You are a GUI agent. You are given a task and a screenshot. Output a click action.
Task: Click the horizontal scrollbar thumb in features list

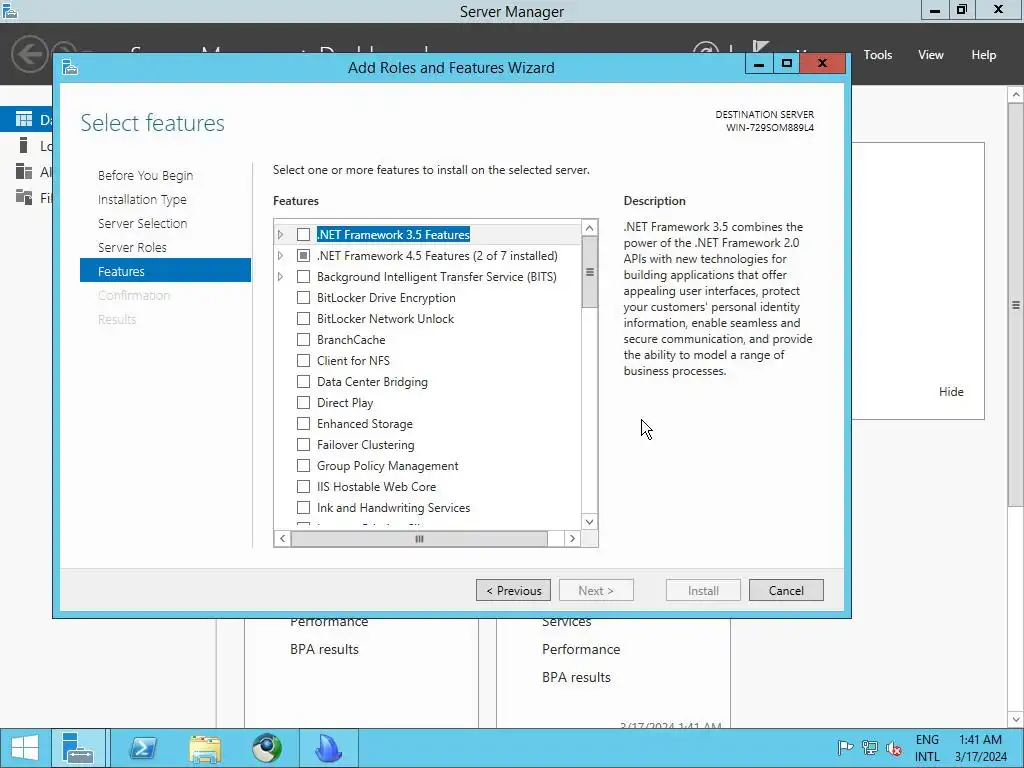pyautogui.click(x=419, y=539)
